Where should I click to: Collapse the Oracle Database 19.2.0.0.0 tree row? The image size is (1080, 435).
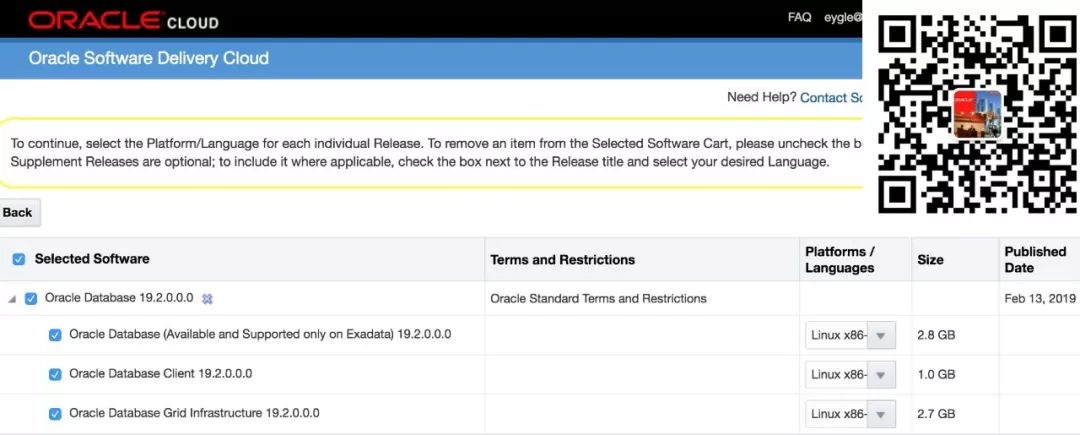[x=12, y=298]
